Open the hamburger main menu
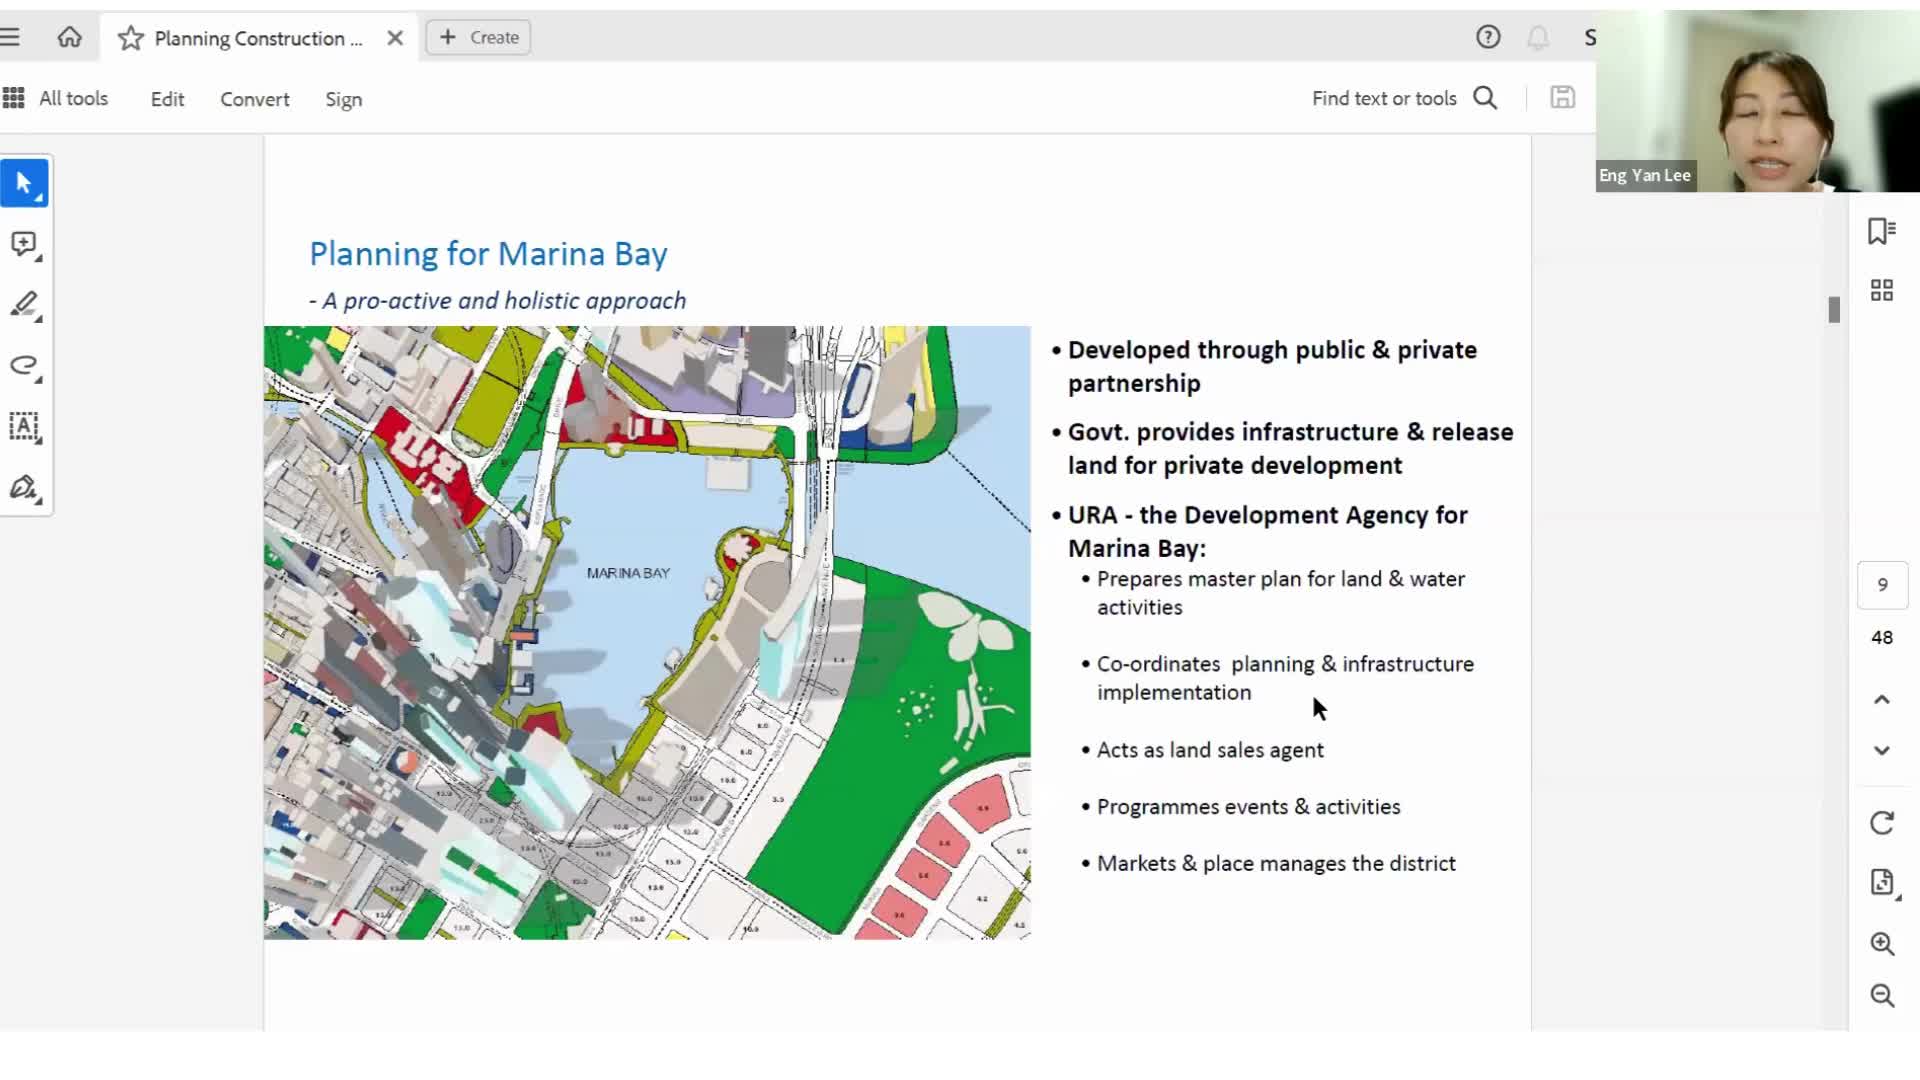This screenshot has height=1080, width=1920. [x=11, y=38]
